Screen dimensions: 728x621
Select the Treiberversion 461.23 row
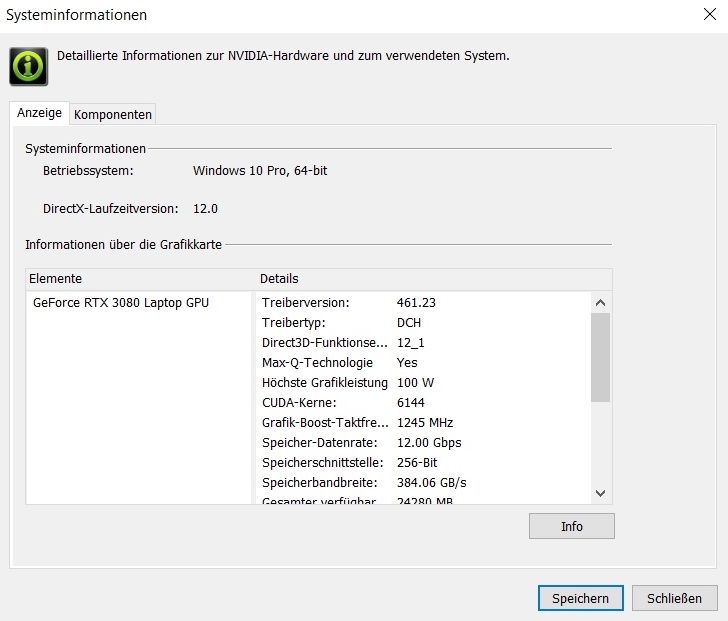click(x=423, y=303)
